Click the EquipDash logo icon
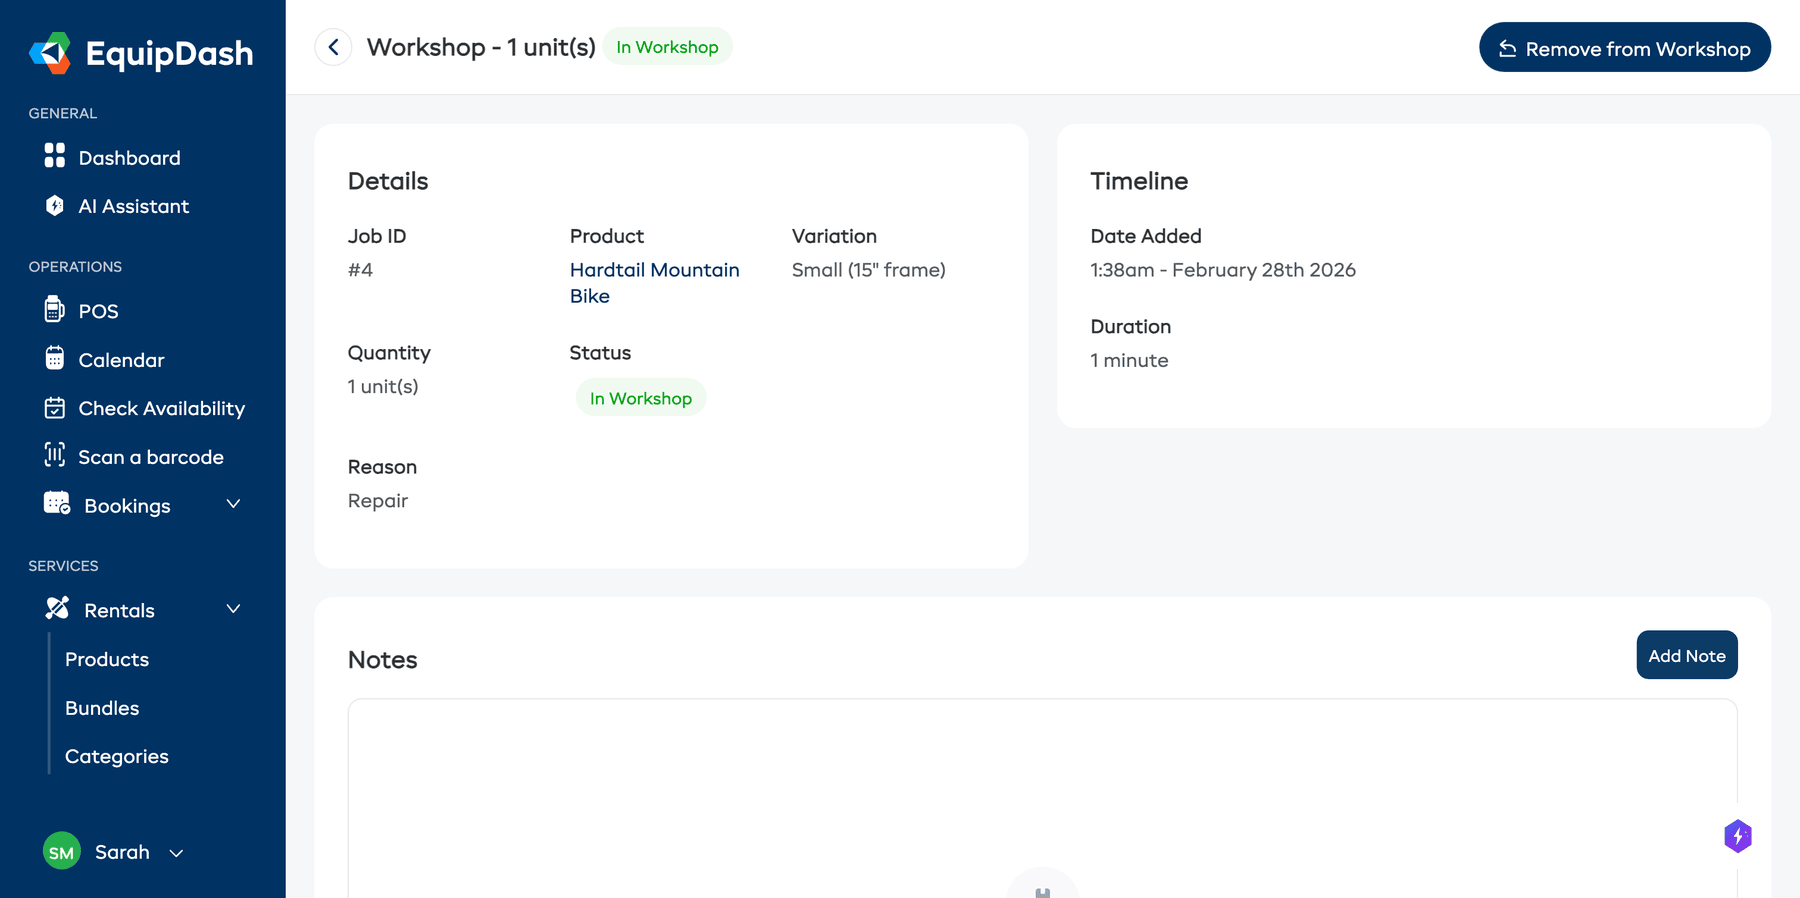This screenshot has width=1800, height=898. (50, 53)
